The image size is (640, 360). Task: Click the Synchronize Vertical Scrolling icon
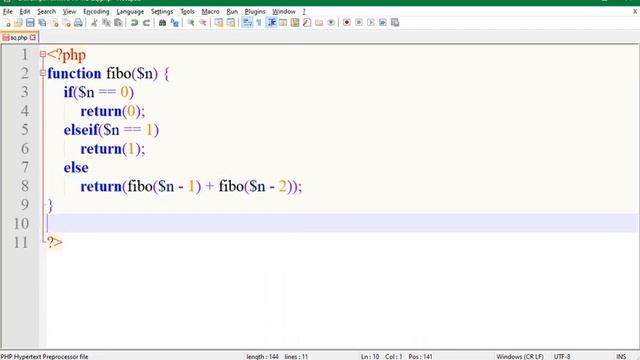pyautogui.click(x=219, y=23)
